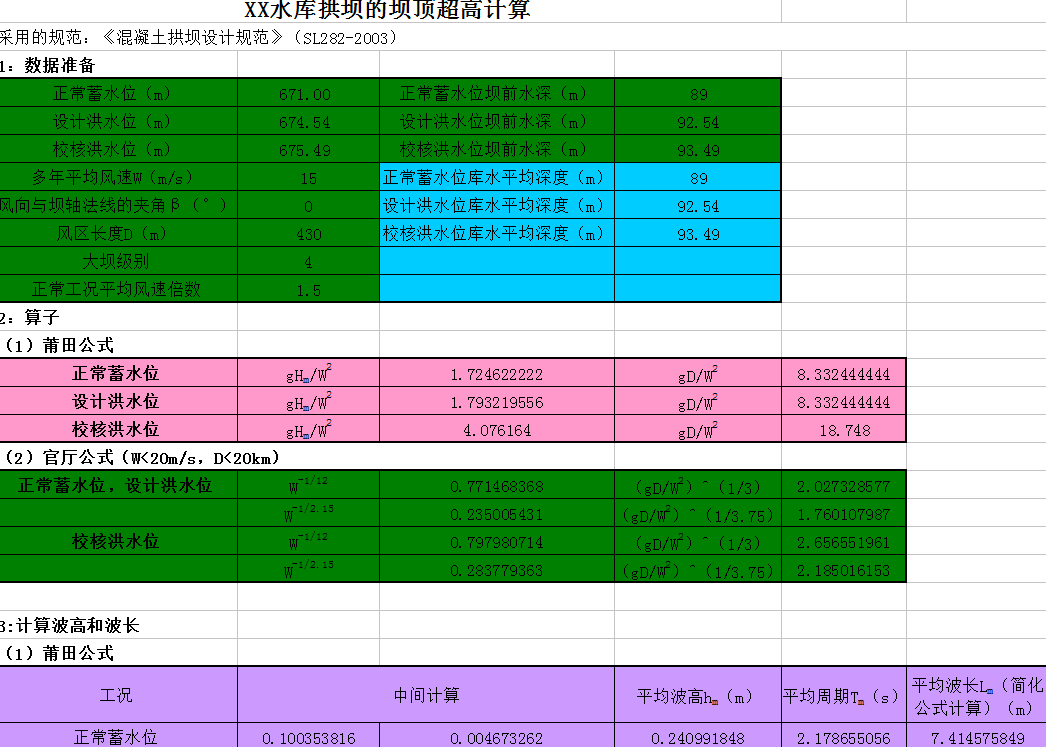
Task: Click the 多年平均风速 value cell showing 15
Action: pos(308,178)
